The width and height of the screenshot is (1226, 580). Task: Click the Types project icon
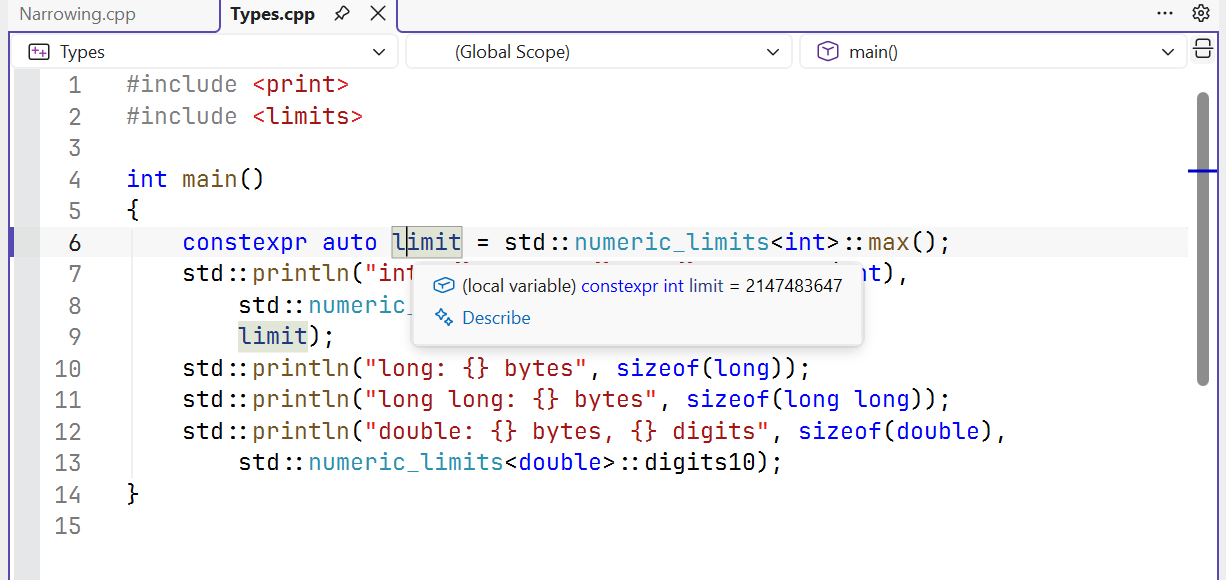coord(39,52)
